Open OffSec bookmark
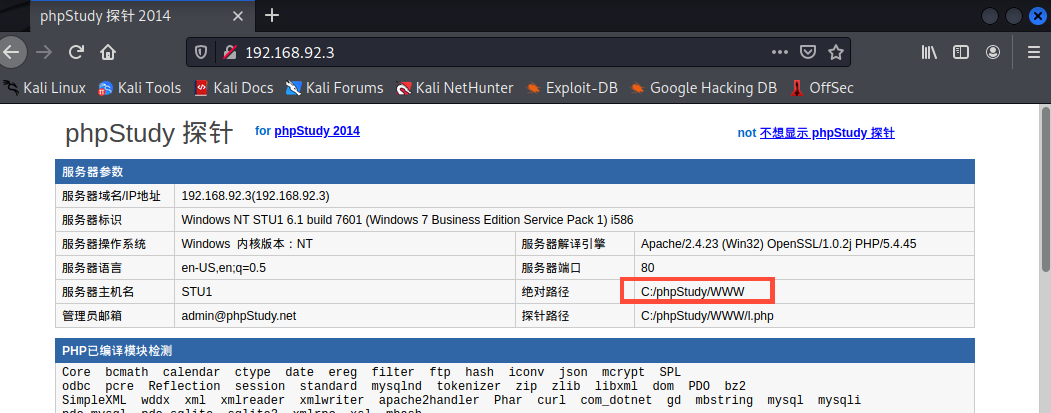The image size is (1051, 413). point(822,88)
